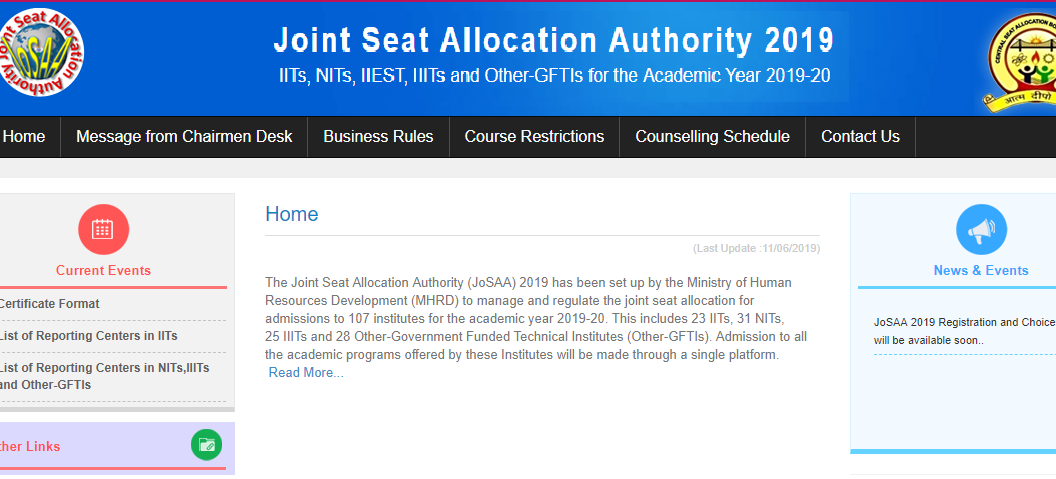
Task: Open the Certificate Format link
Action: [x=49, y=304]
